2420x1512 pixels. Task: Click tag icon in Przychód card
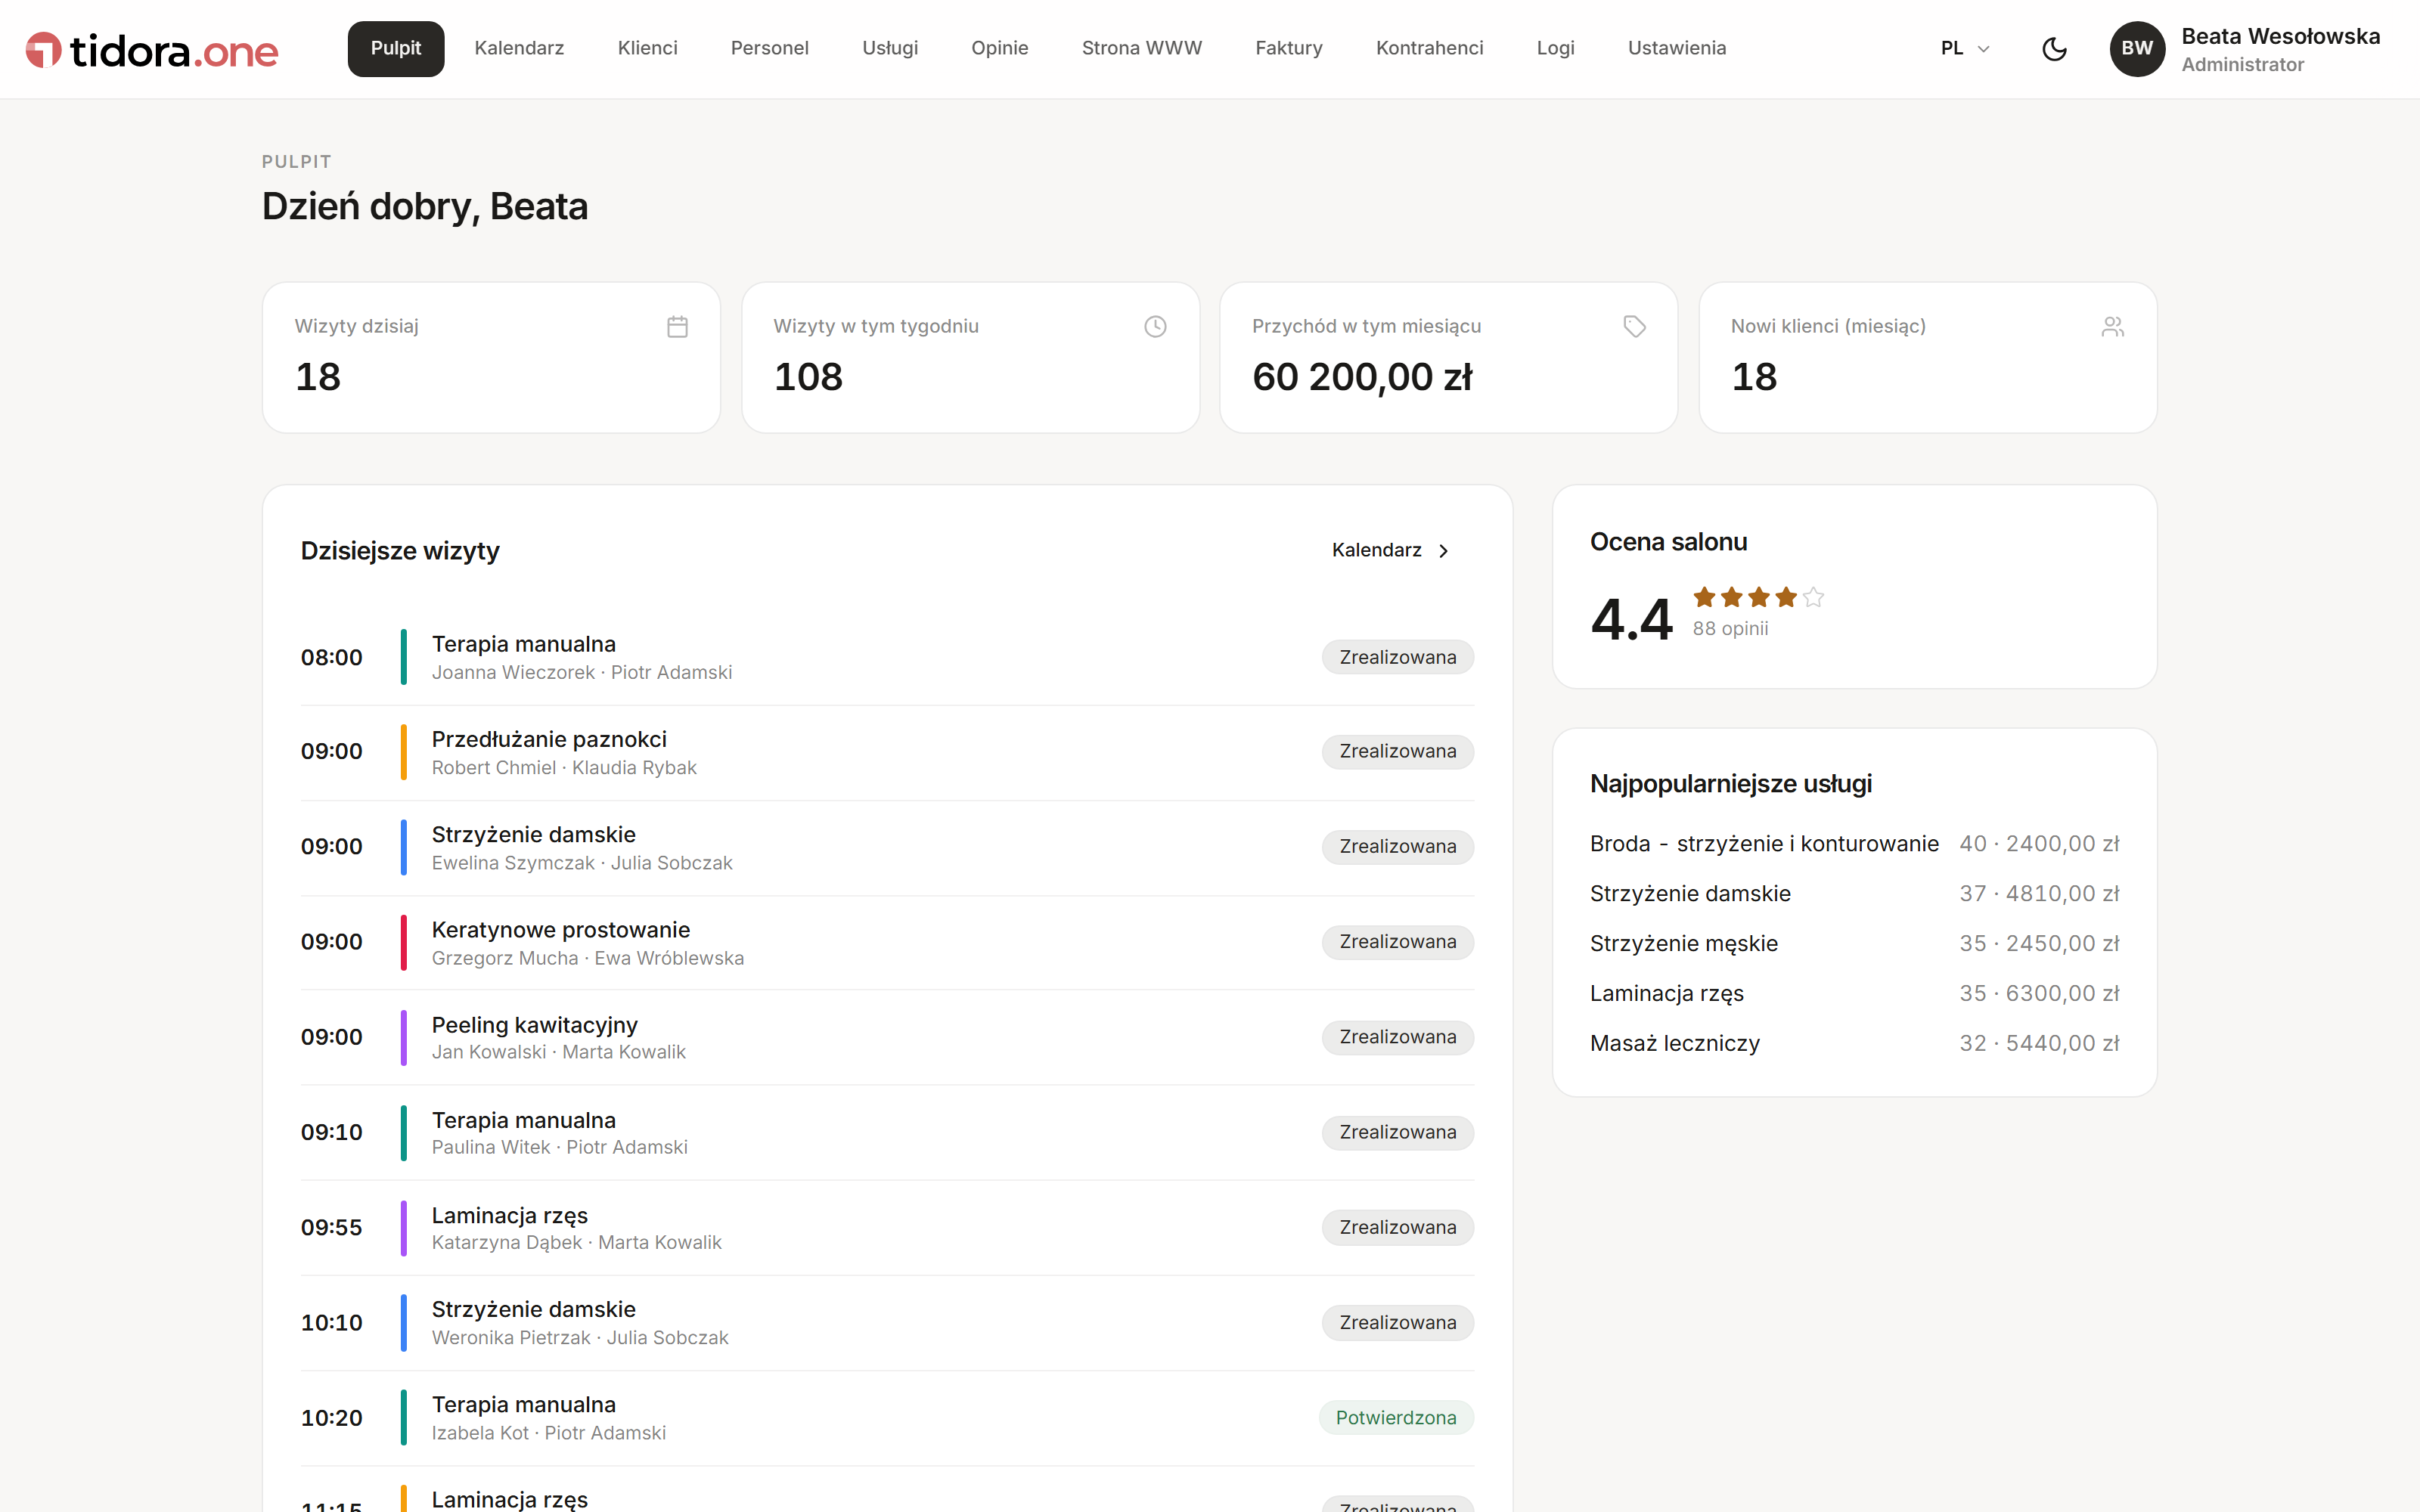(1634, 327)
